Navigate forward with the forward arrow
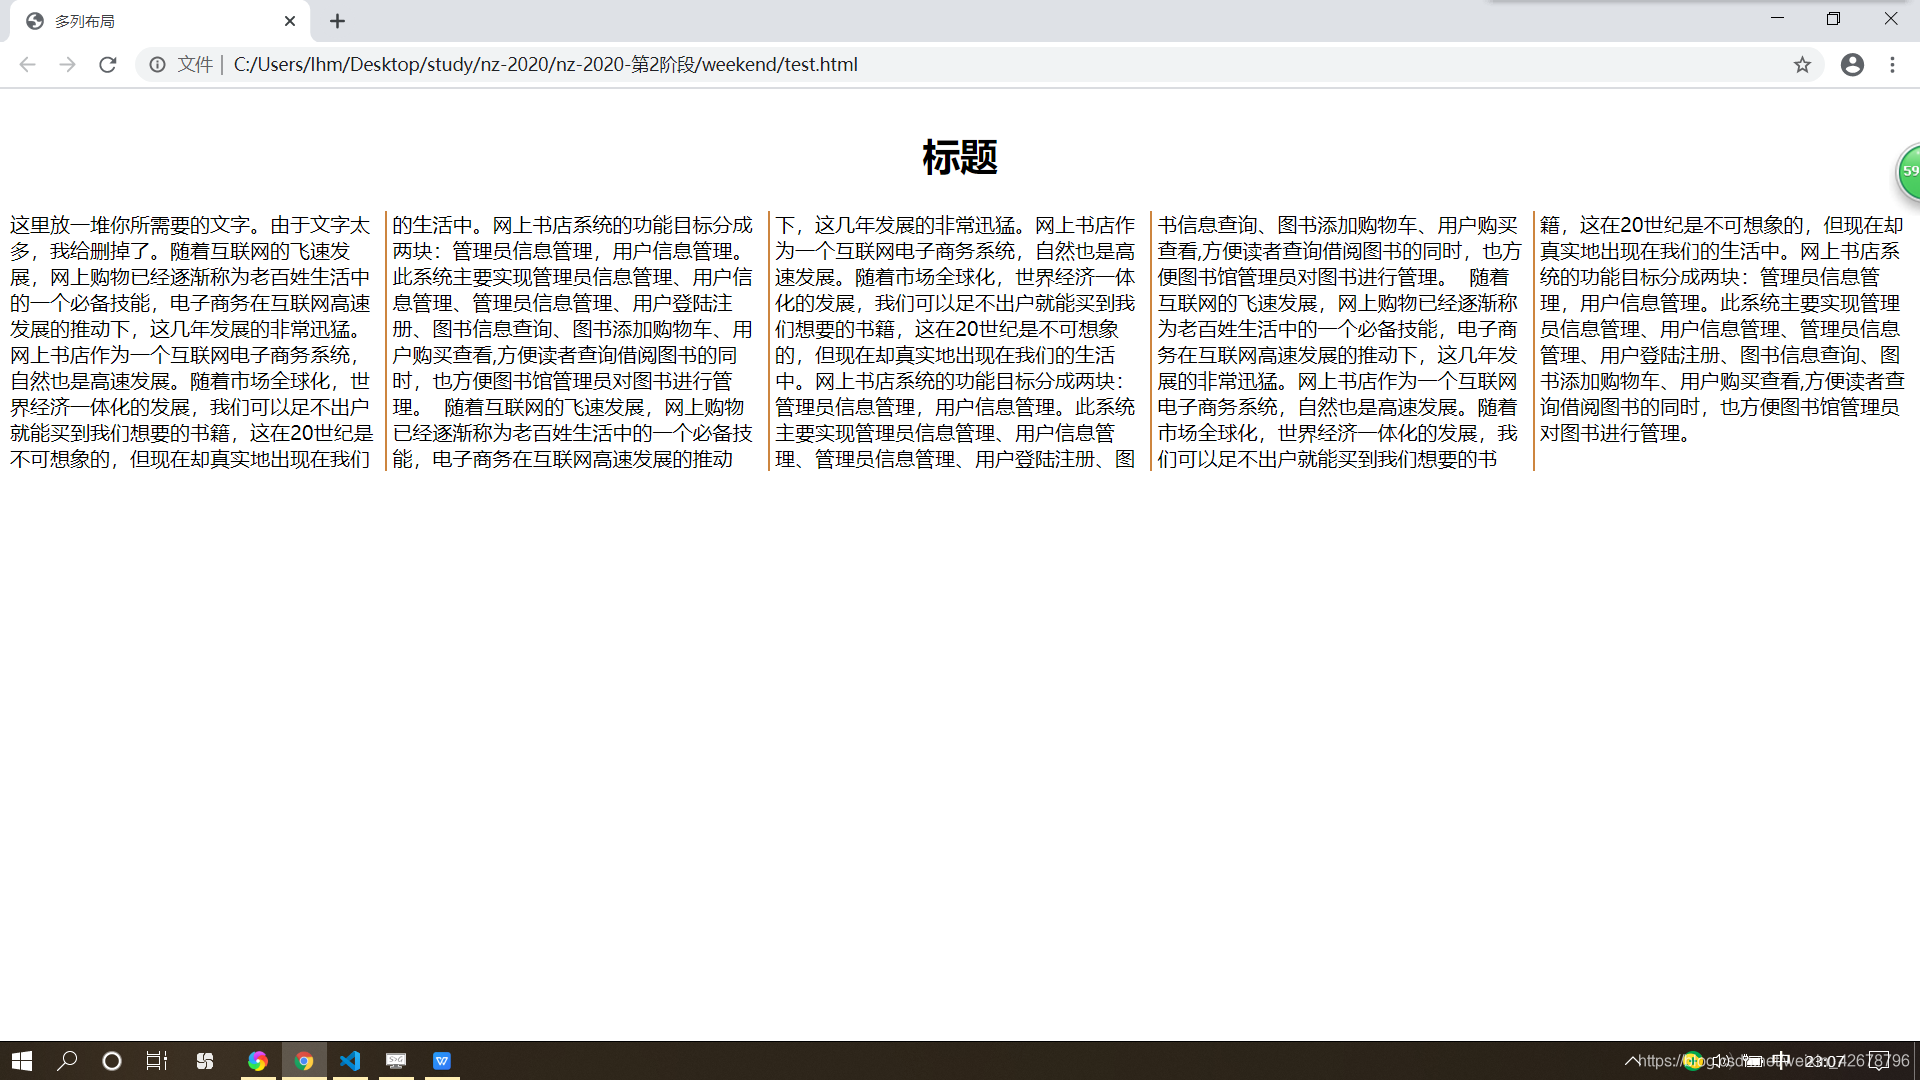The image size is (1920, 1080). (67, 64)
